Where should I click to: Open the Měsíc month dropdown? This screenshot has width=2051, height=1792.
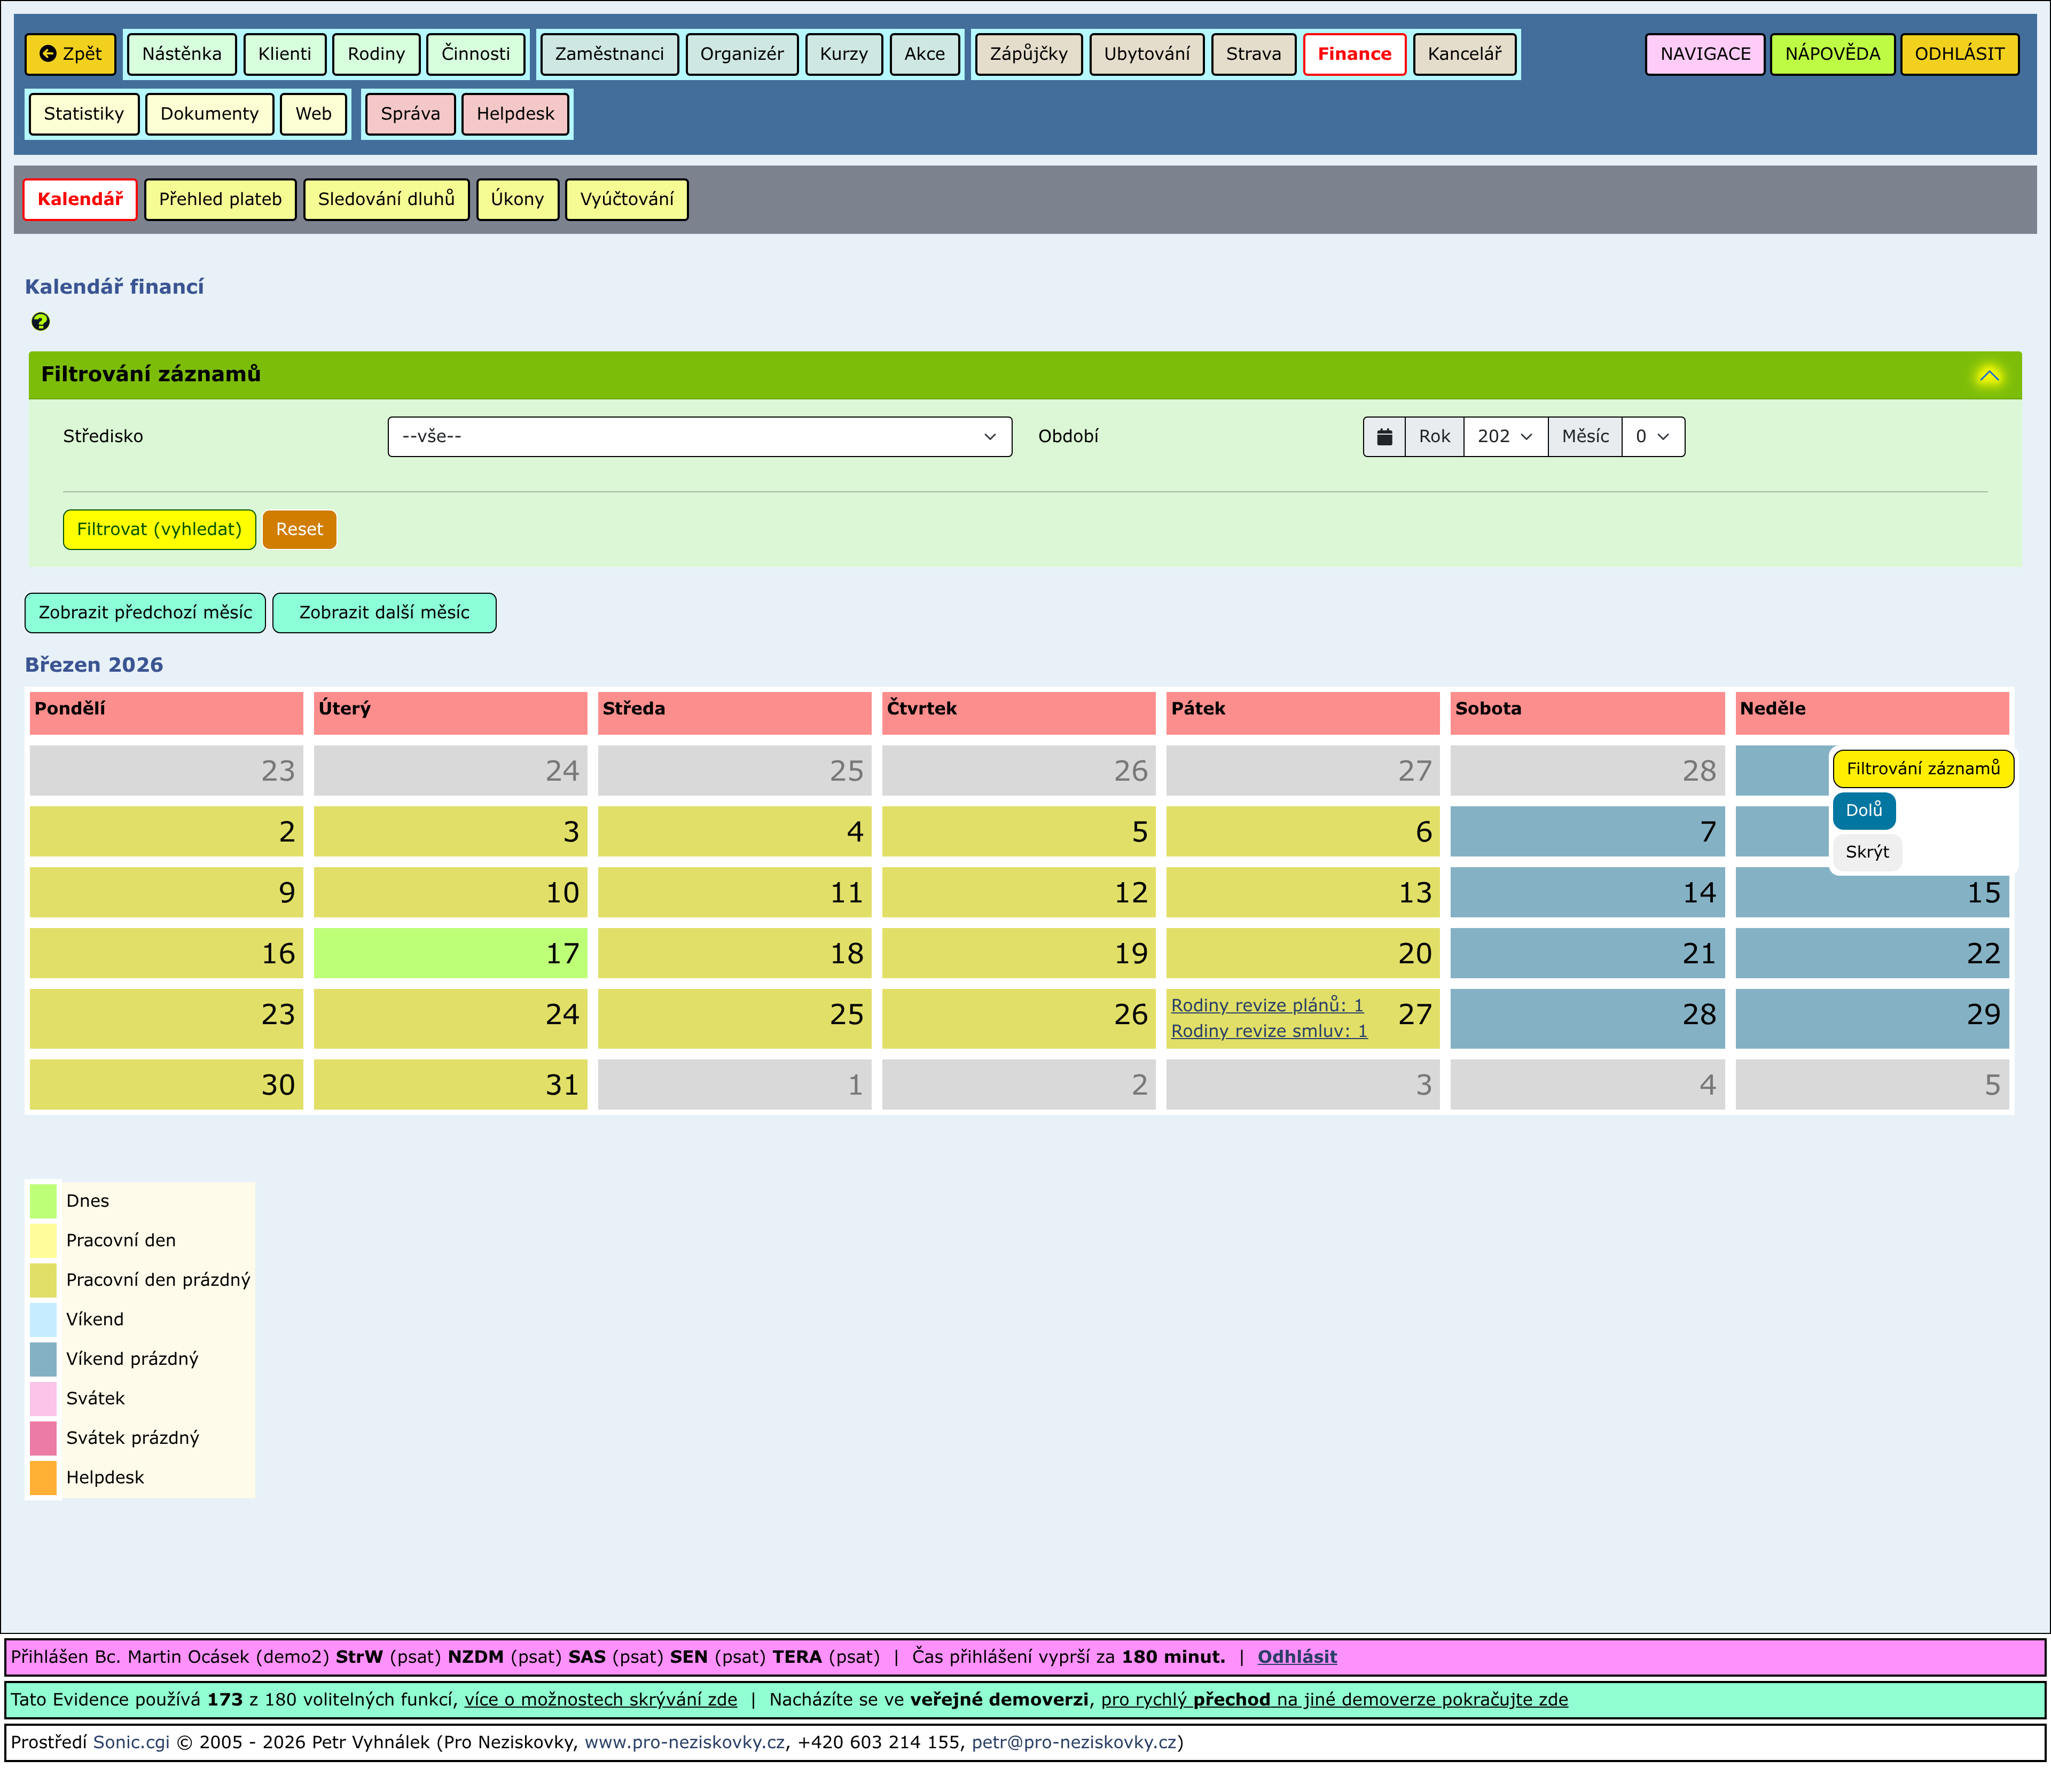(x=1652, y=437)
